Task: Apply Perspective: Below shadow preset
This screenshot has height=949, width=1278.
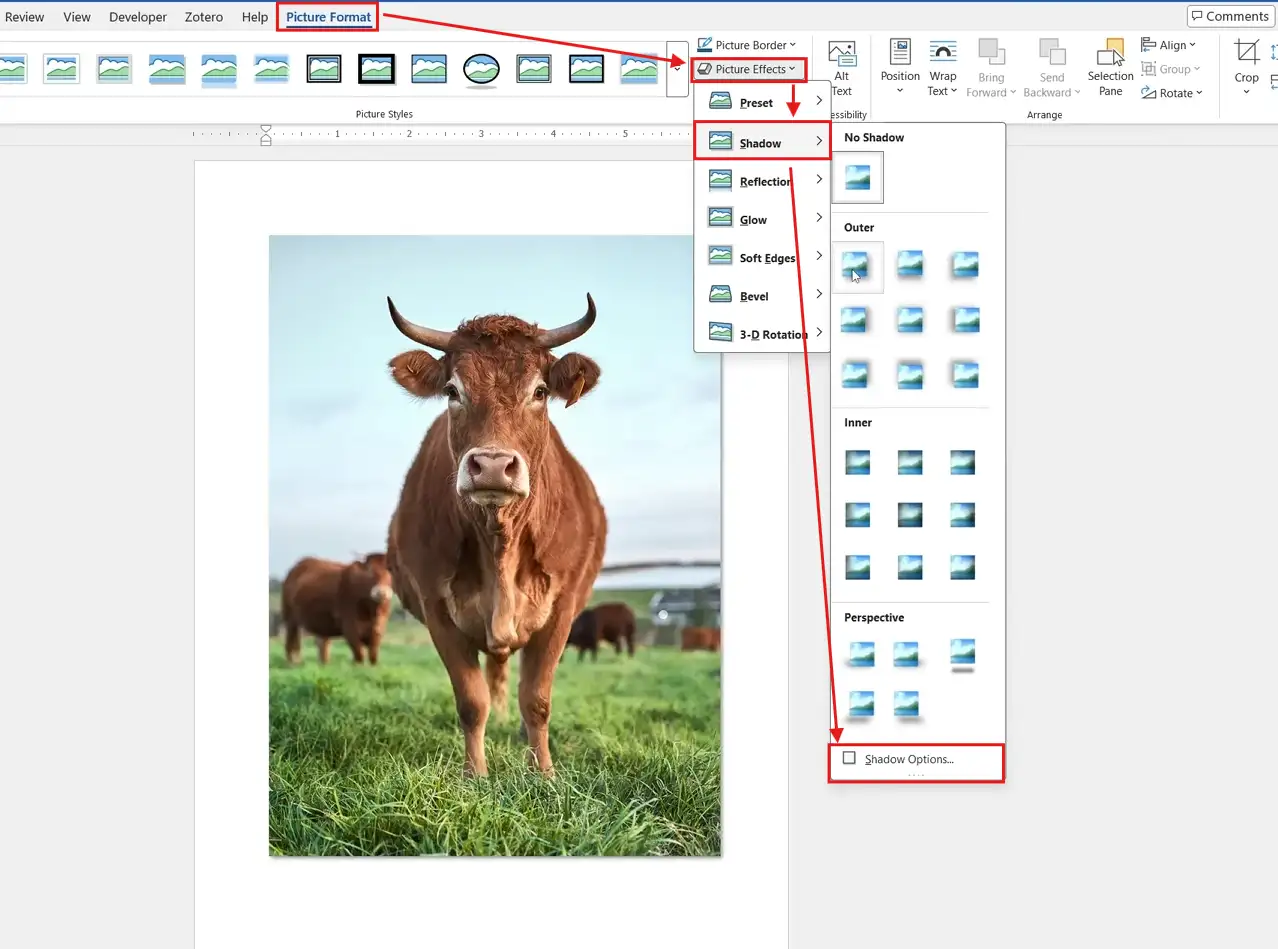Action: coord(964,656)
